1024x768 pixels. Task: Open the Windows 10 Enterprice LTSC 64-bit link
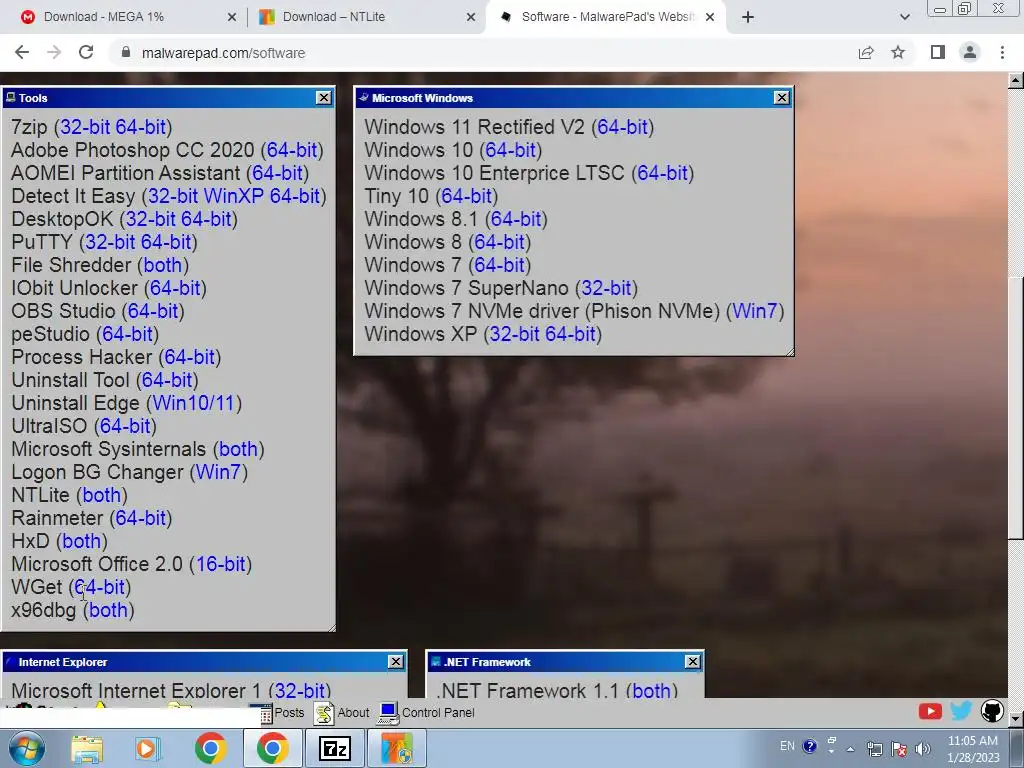click(x=662, y=172)
